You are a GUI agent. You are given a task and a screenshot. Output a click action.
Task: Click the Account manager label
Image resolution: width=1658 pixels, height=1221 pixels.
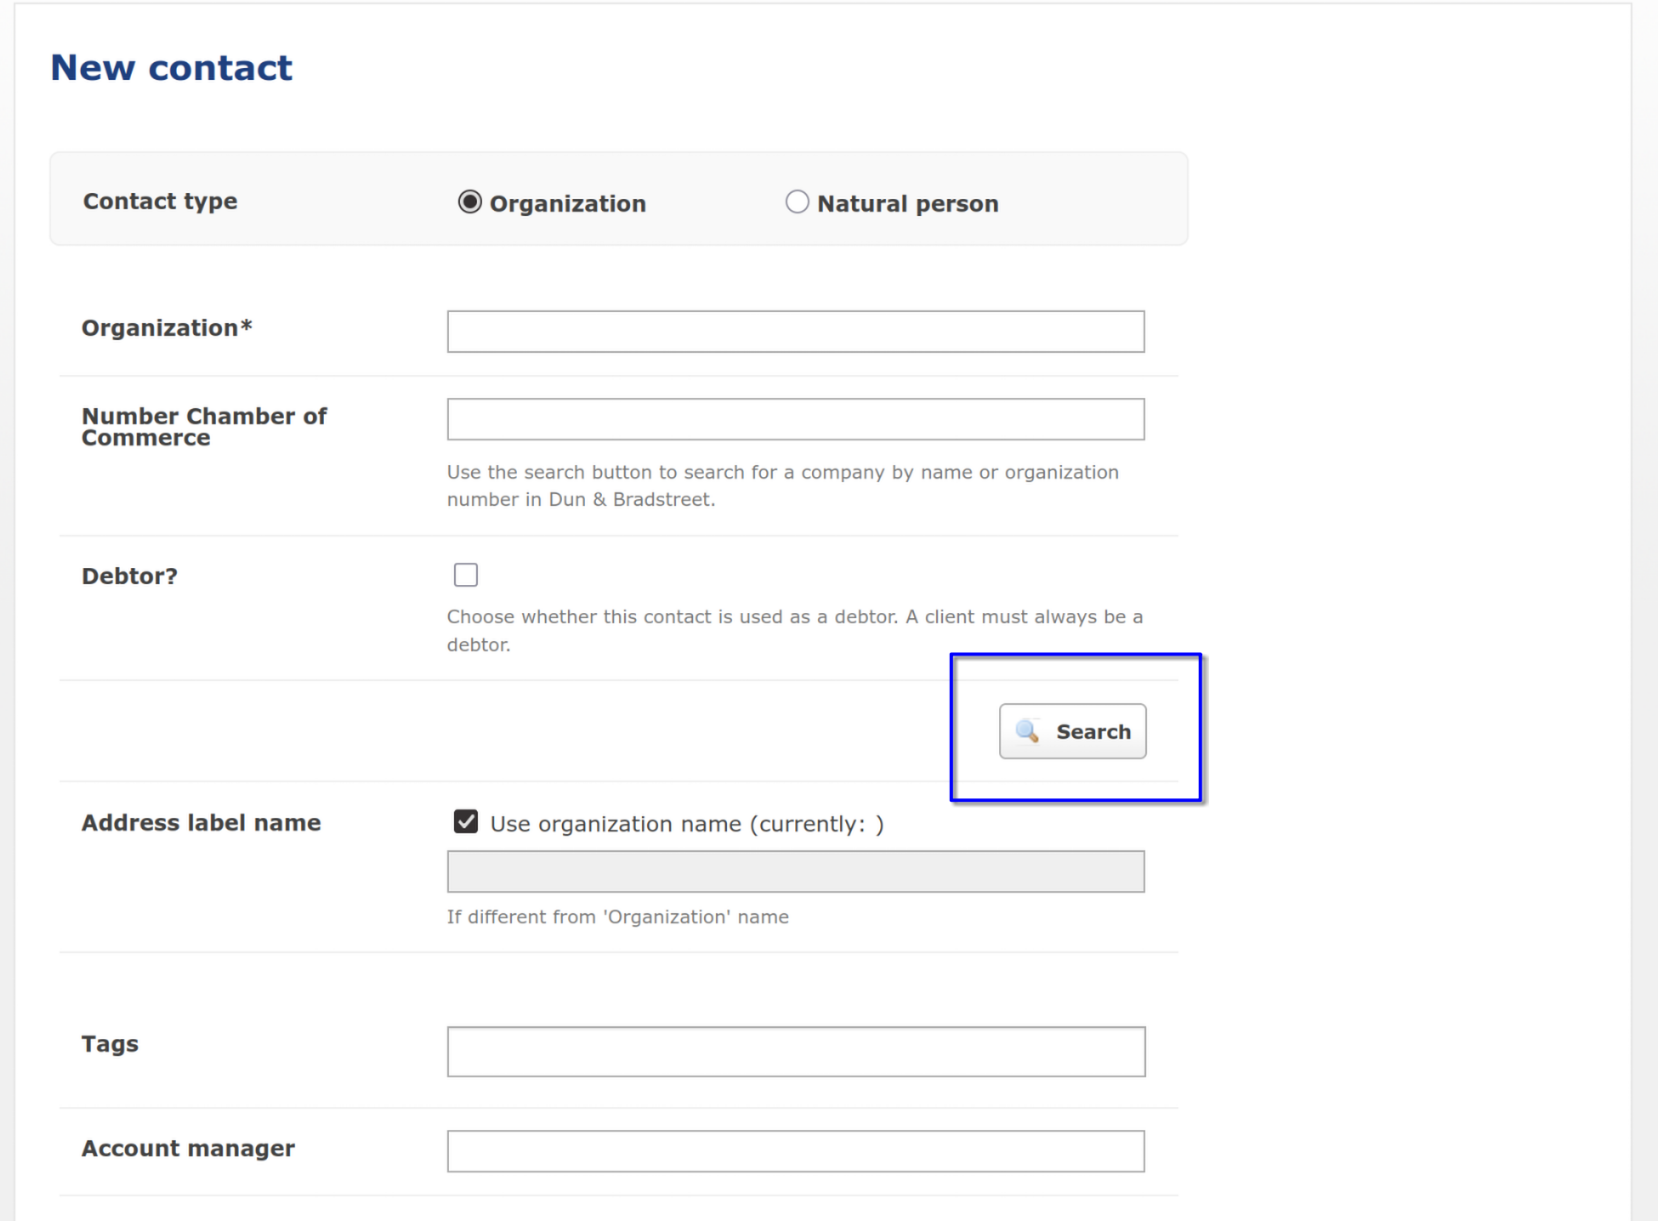pyautogui.click(x=188, y=1148)
